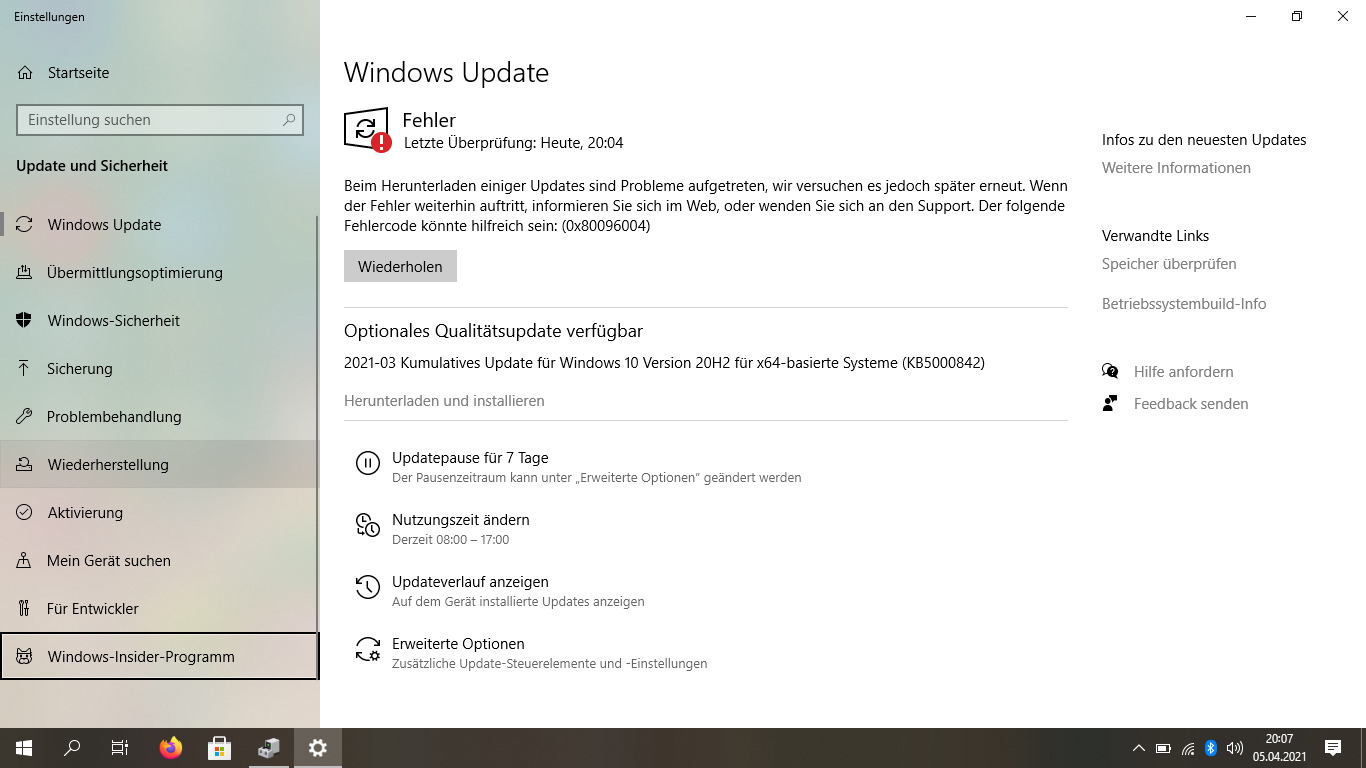Click the Fehler heading text
Image resolution: width=1366 pixels, height=768 pixels.
click(x=429, y=120)
